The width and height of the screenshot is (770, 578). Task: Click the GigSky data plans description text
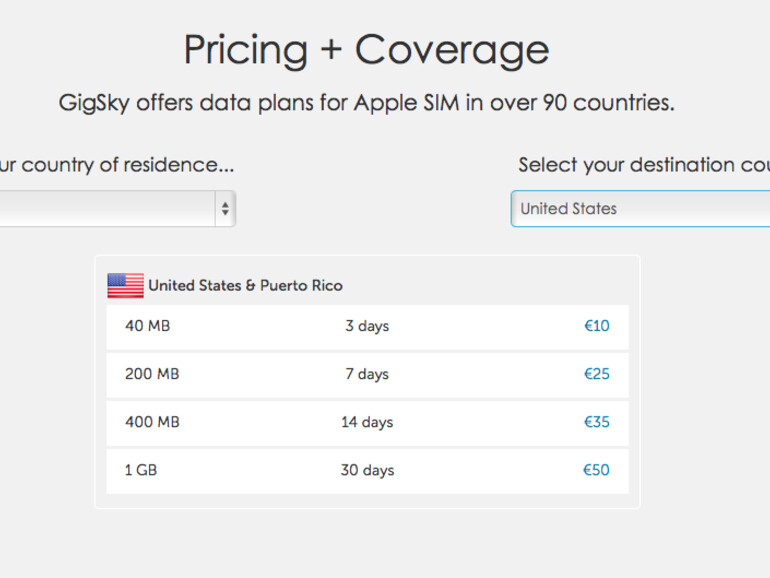[x=366, y=103]
